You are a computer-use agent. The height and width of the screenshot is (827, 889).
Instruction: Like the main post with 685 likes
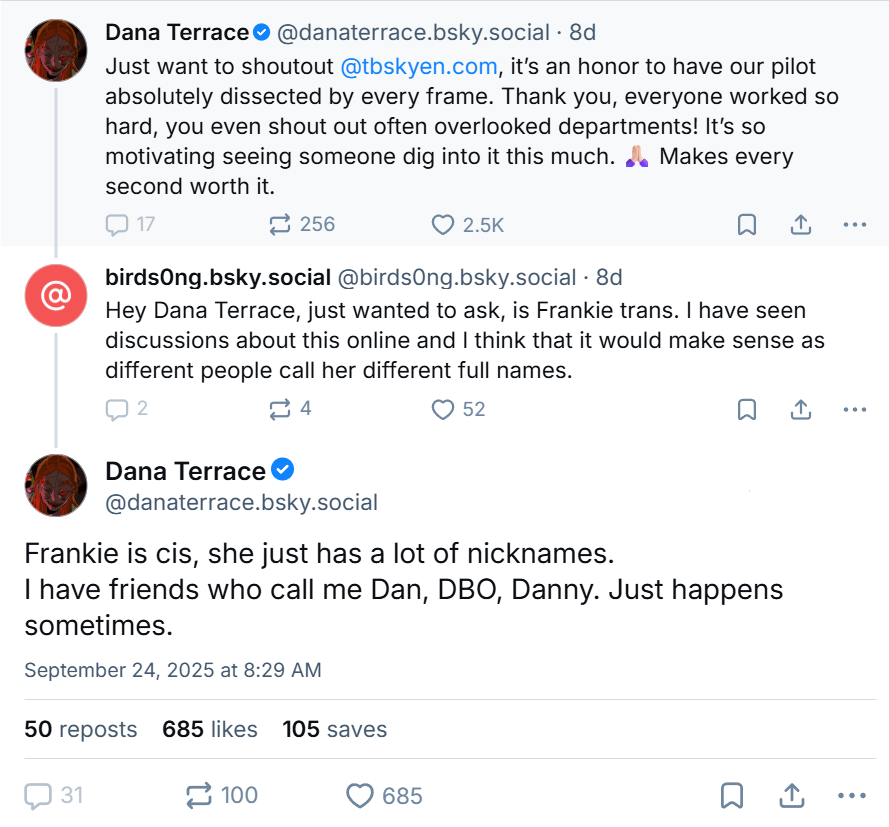click(x=360, y=796)
